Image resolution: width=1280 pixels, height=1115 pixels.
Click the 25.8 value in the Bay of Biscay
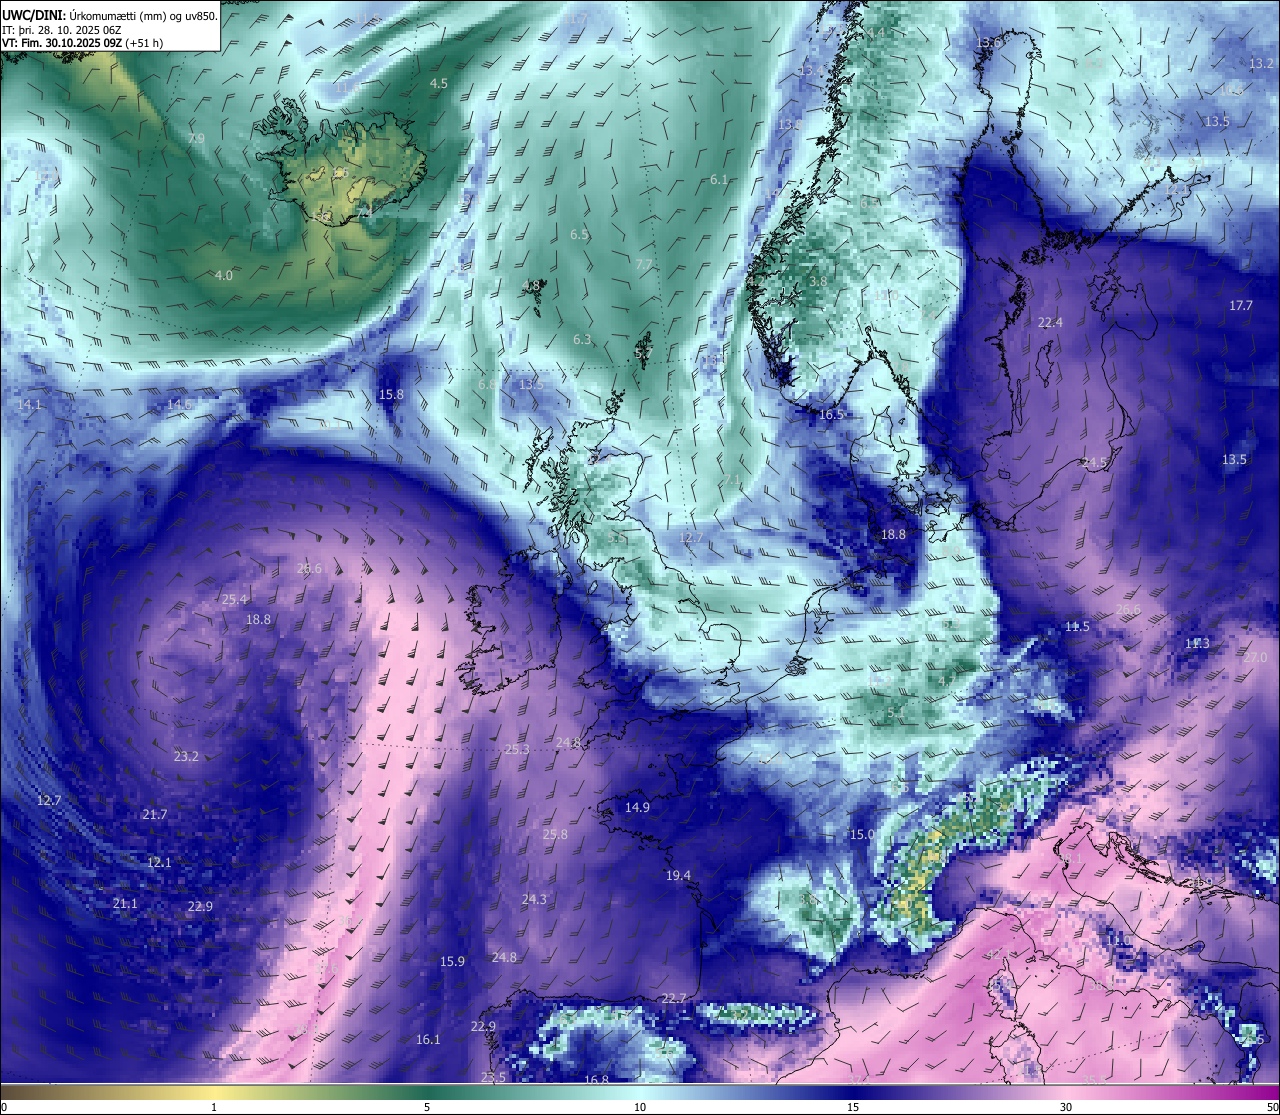pyautogui.click(x=555, y=834)
